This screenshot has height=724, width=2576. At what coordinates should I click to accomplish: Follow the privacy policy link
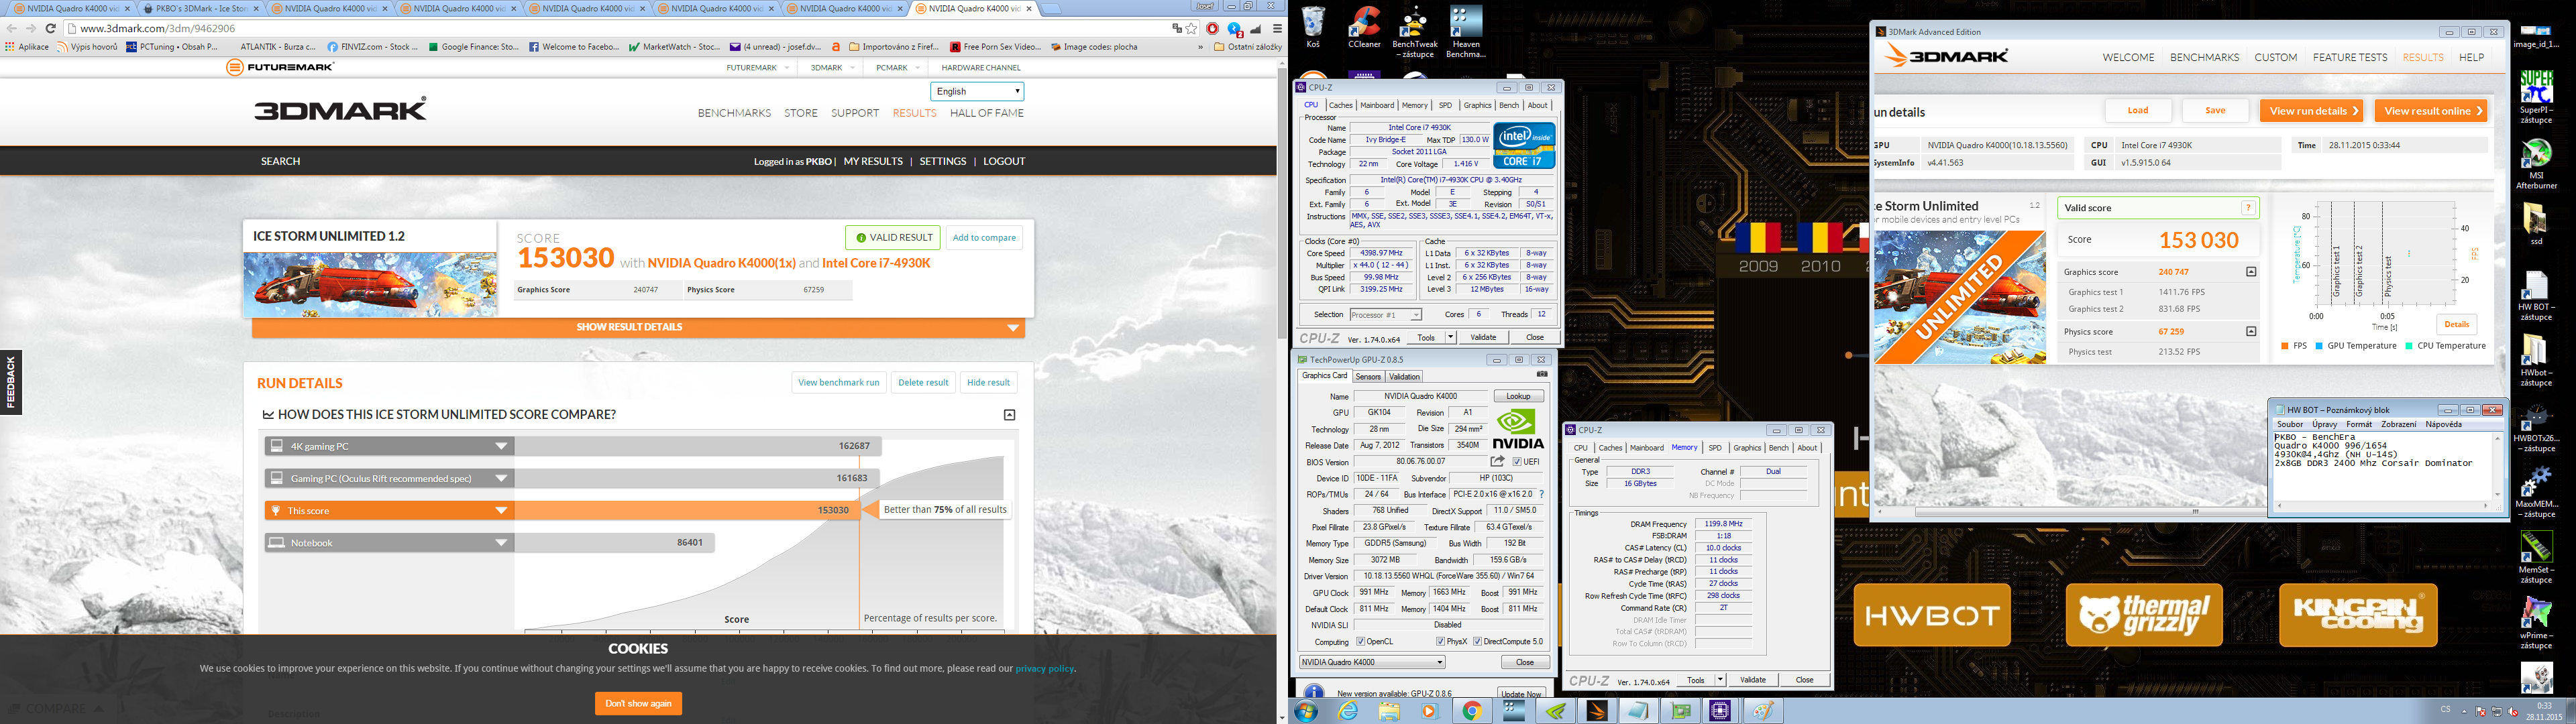[x=1044, y=668]
